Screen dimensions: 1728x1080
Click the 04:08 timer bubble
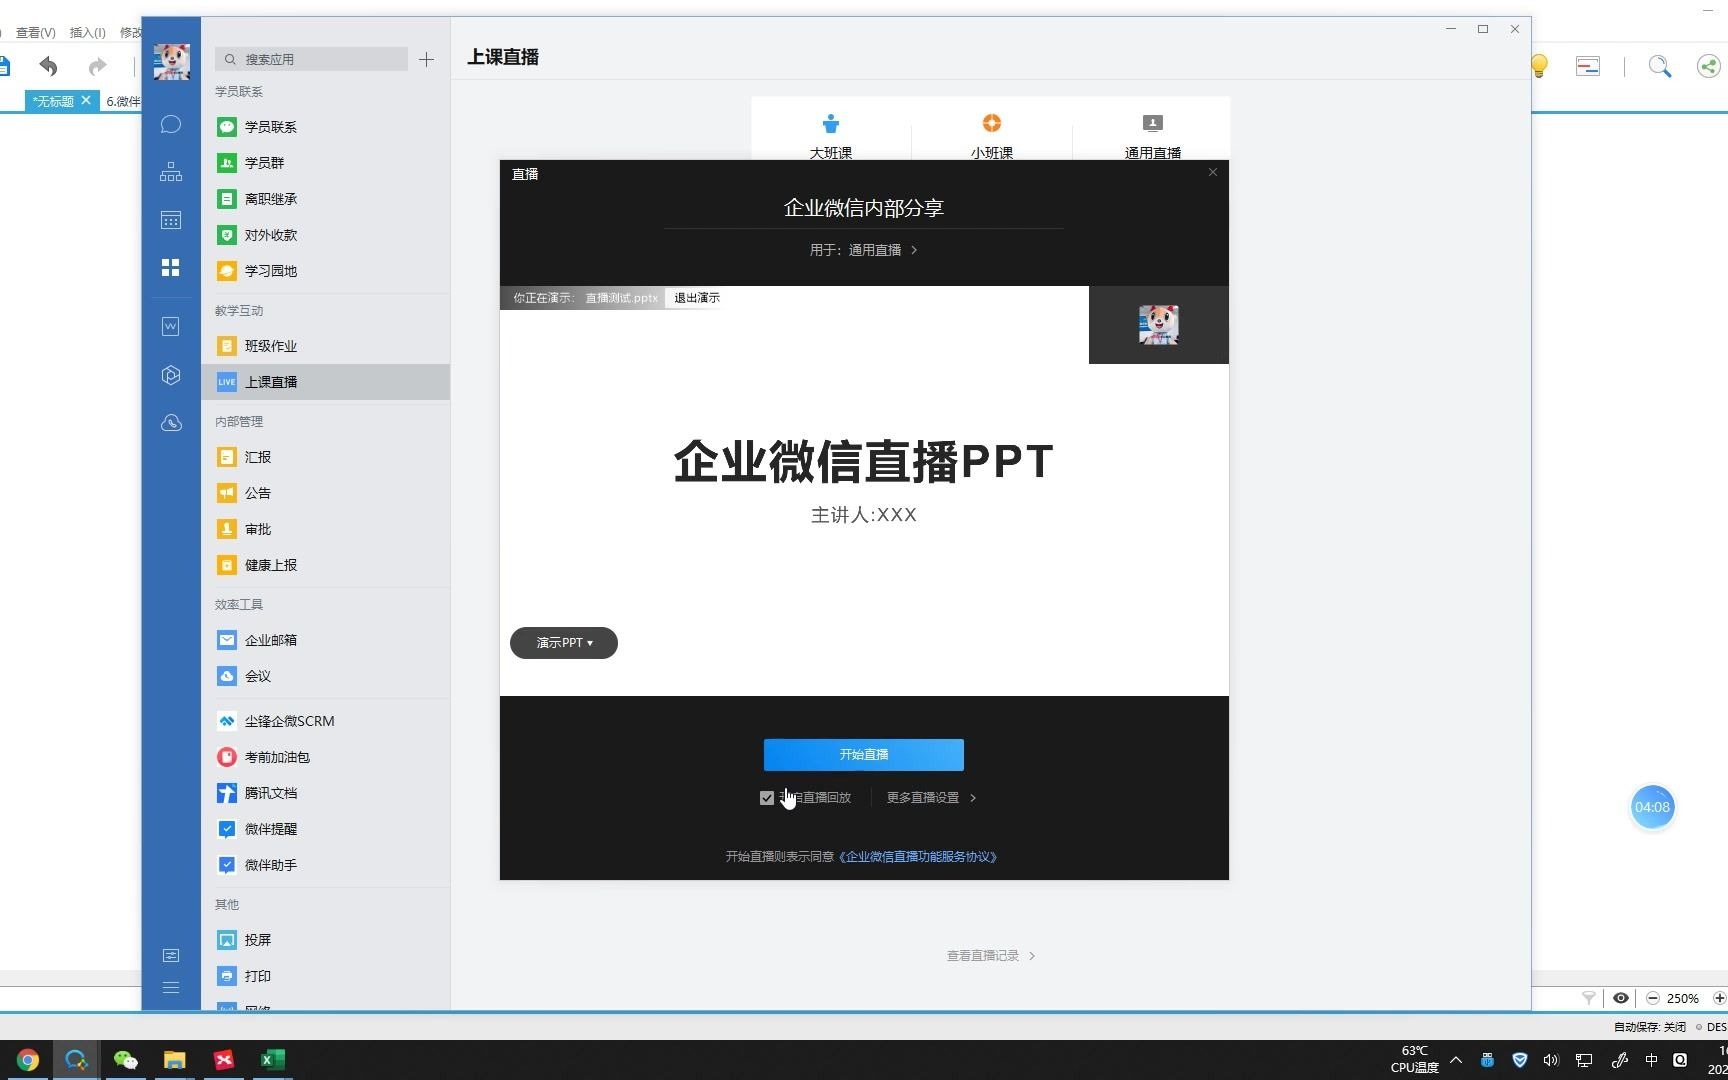point(1652,807)
